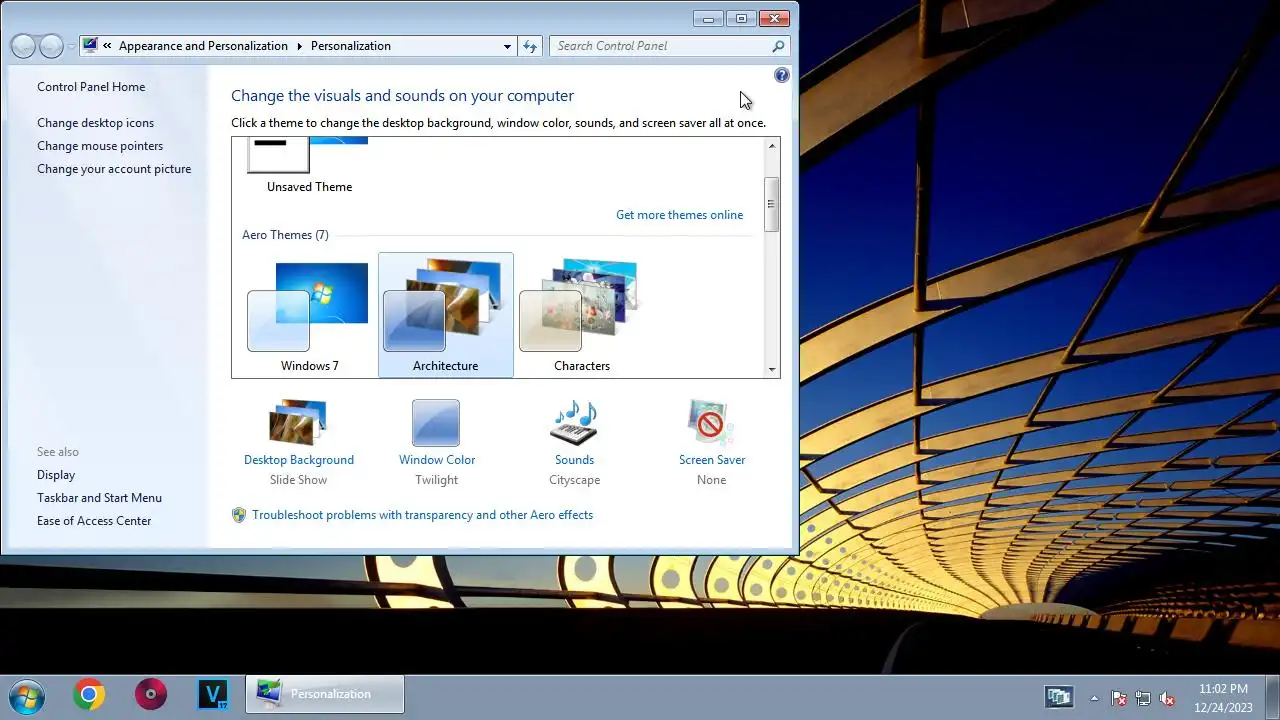Click the 'Twilight' text under Window Color

437,480
